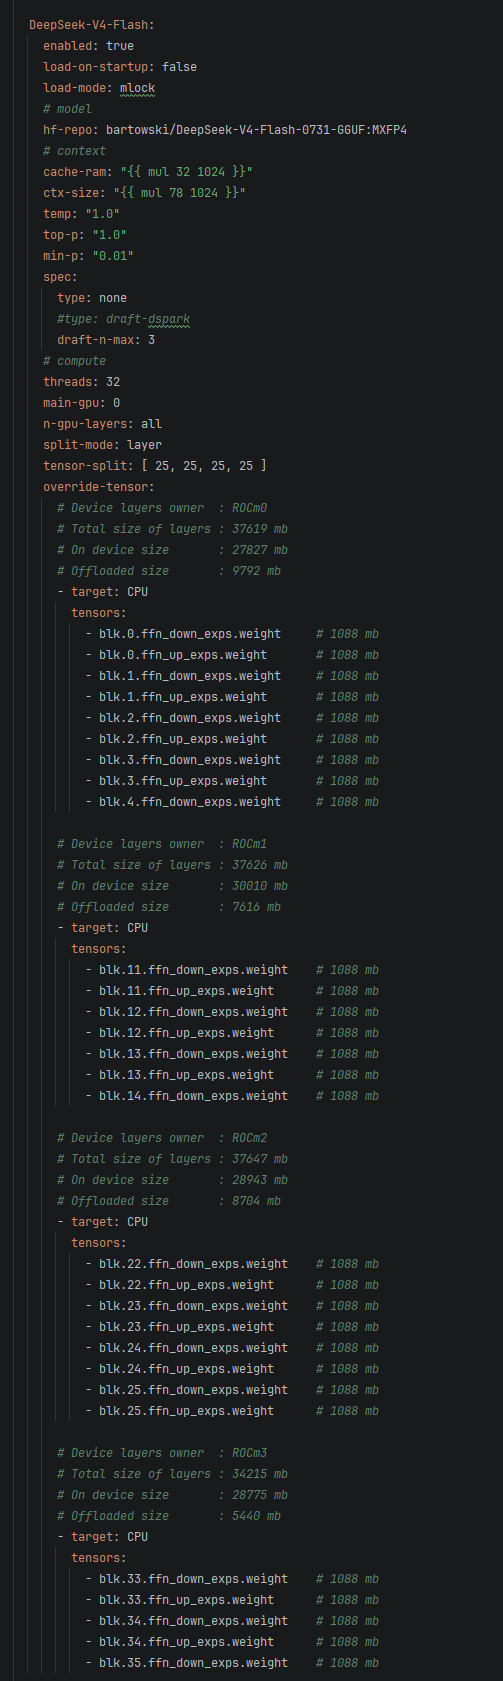Click the override-tensor key
The image size is (503, 1681).
pyautogui.click(x=99, y=487)
